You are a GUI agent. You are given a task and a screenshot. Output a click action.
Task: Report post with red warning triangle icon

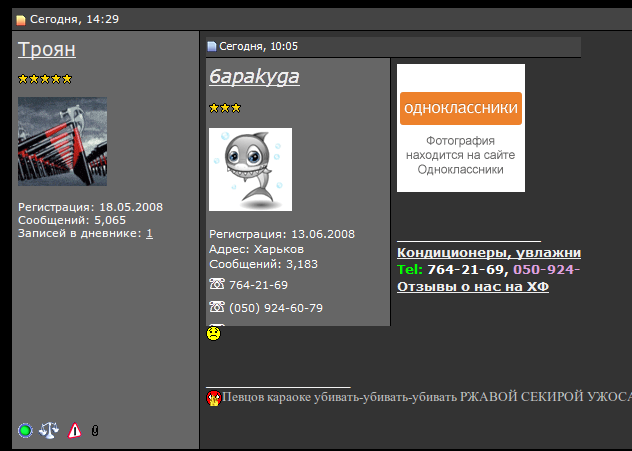74,430
